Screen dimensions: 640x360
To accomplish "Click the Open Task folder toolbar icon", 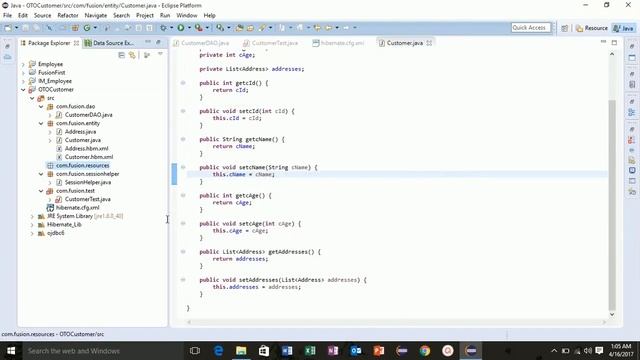I will [250, 28].
